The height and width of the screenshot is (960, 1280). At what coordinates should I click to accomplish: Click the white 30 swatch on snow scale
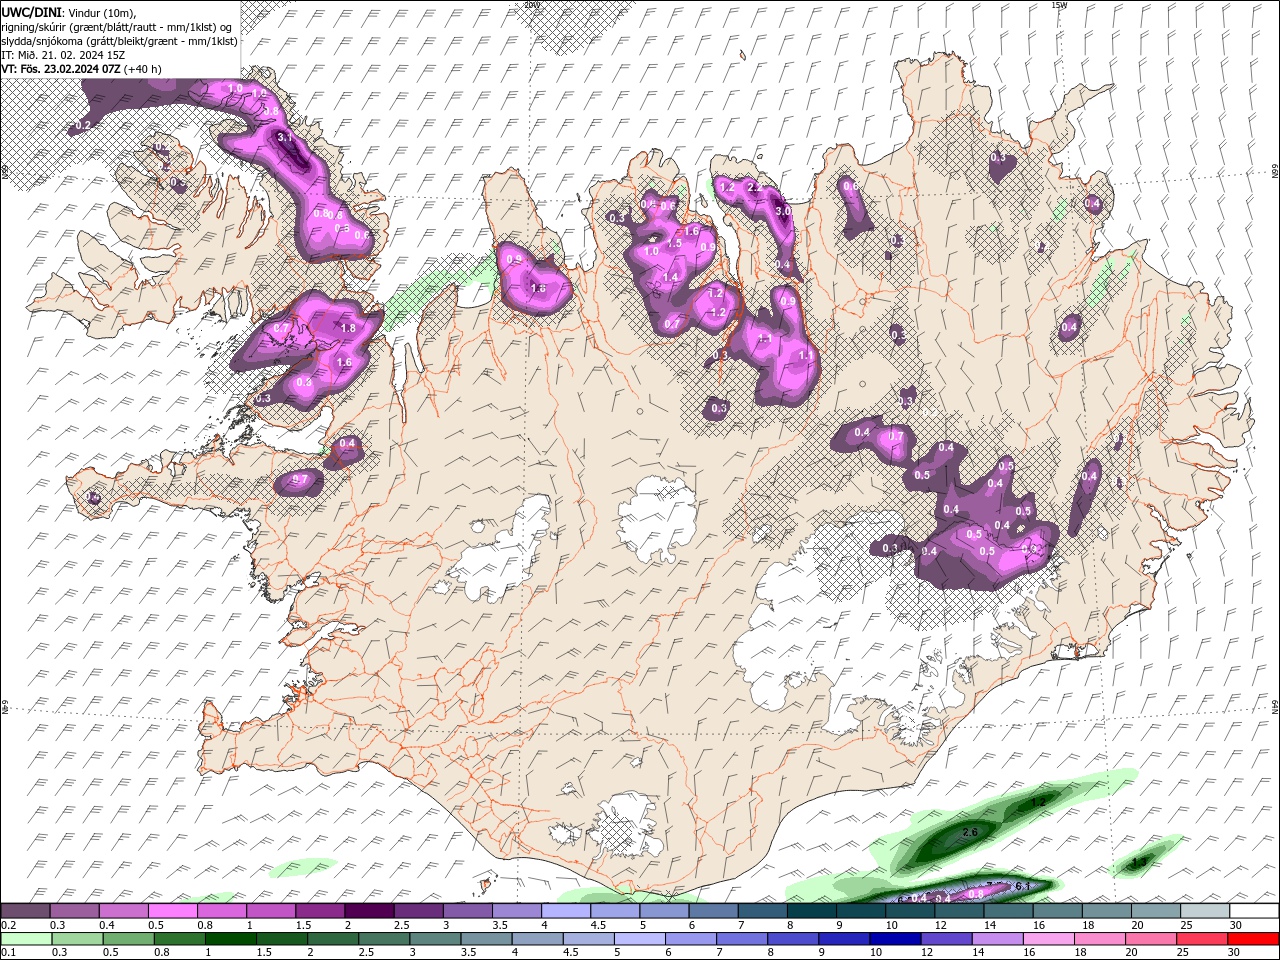pyautogui.click(x=1254, y=911)
